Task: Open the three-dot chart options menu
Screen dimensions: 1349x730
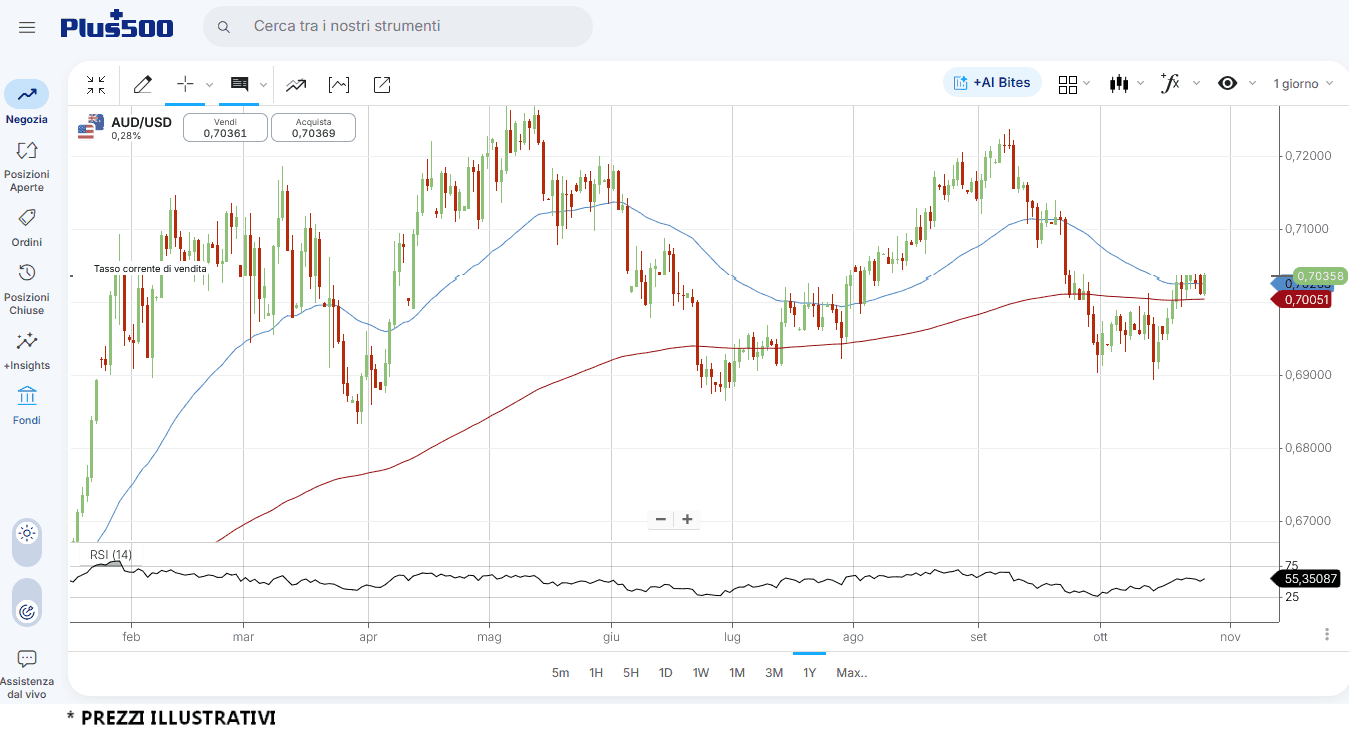Action: [x=1327, y=634]
